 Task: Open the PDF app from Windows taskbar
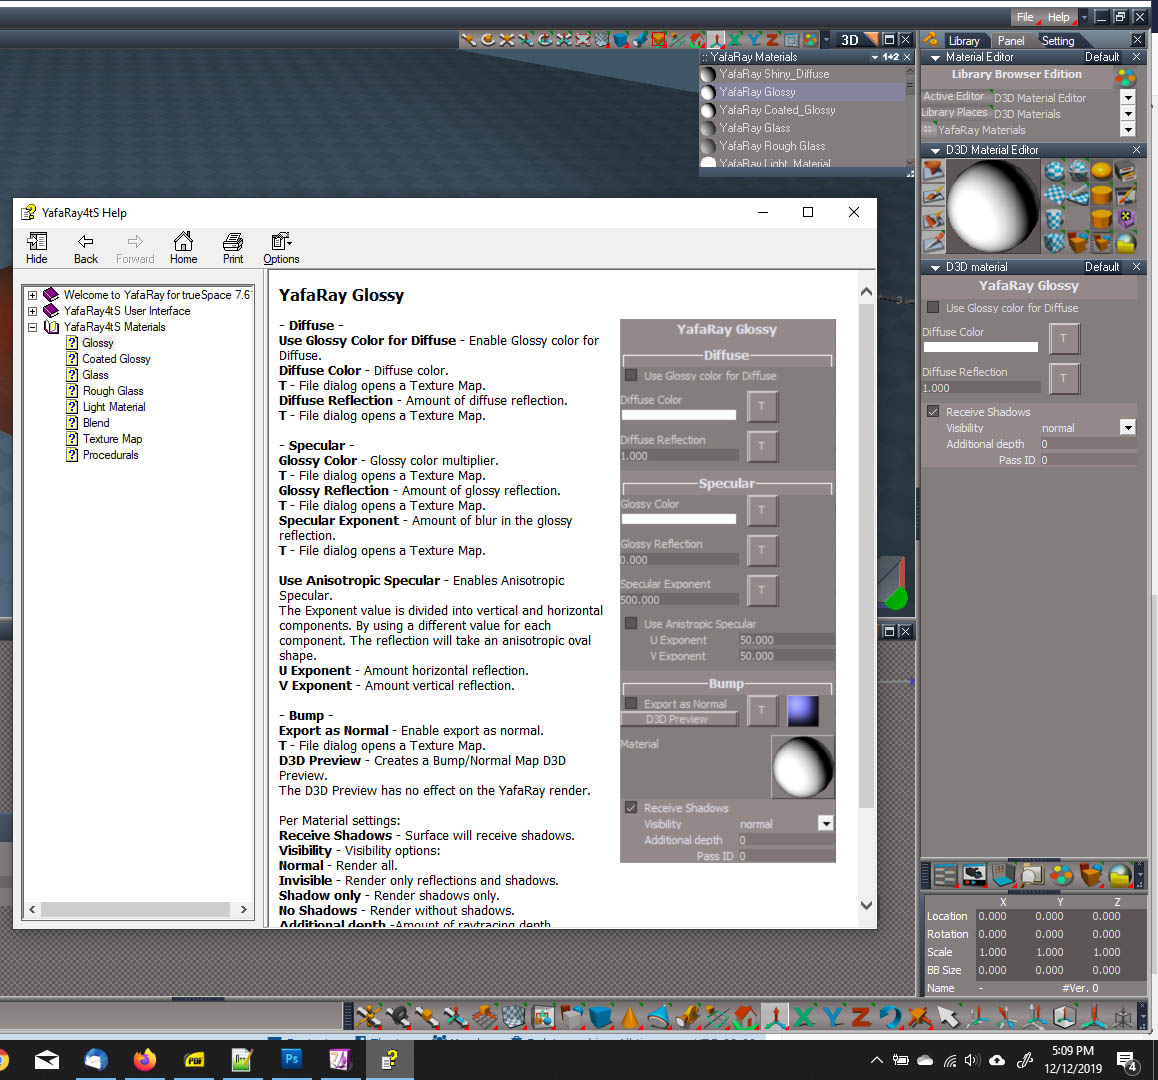[194, 1060]
